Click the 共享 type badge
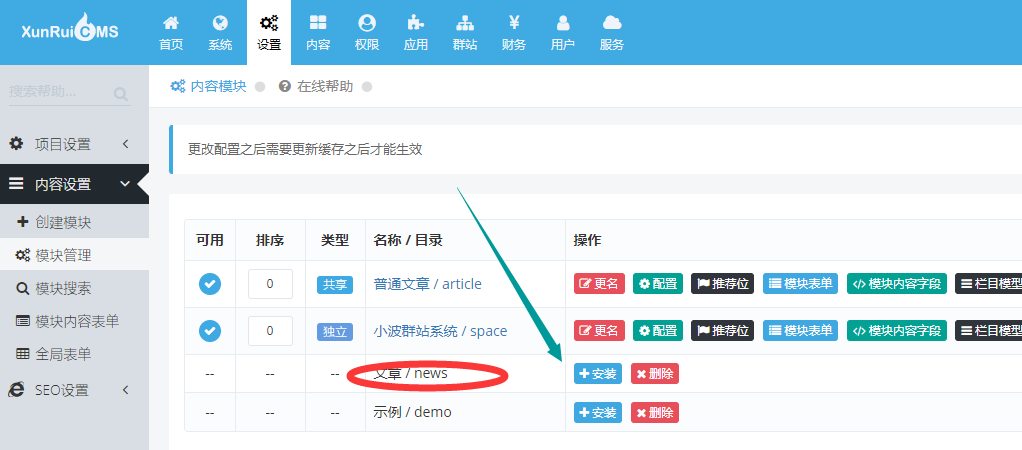 (335, 284)
